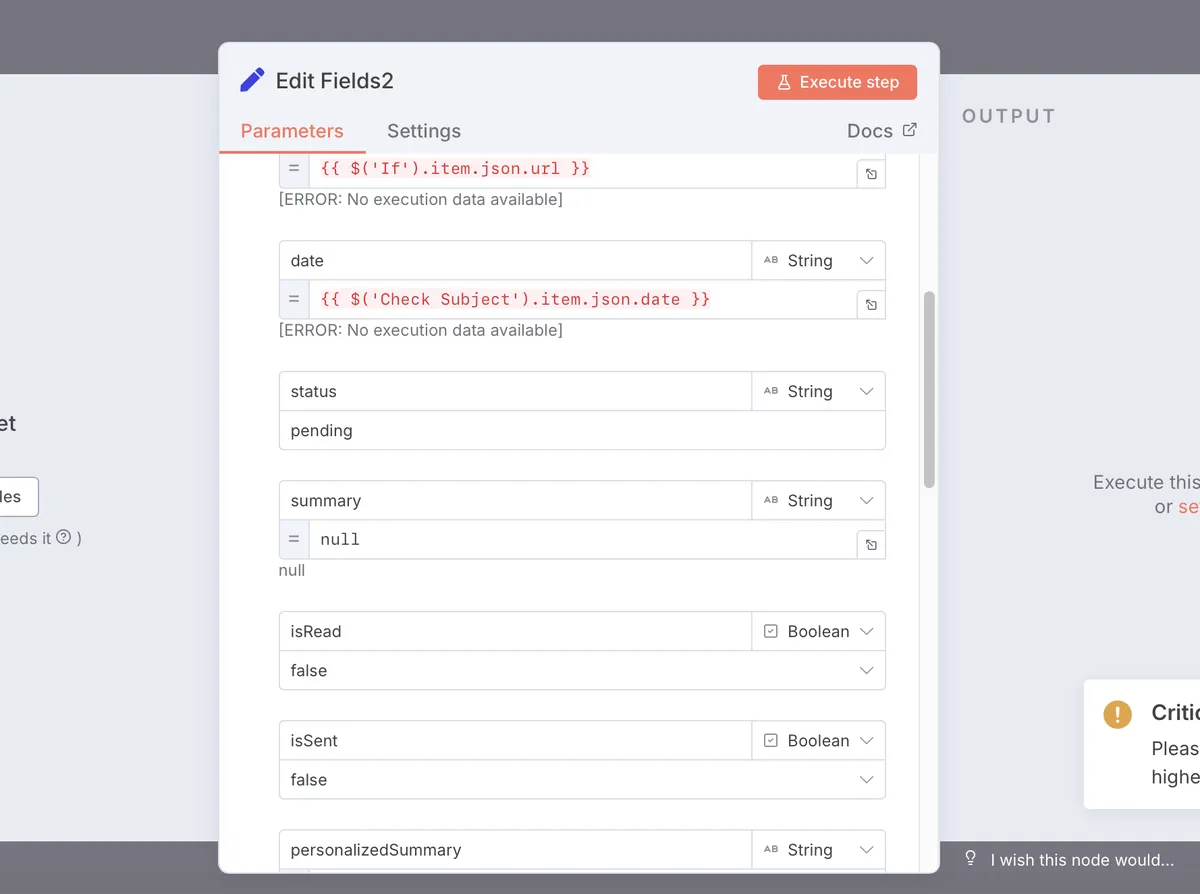The image size is (1200, 894).
Task: Click the pencil icon beside Edit Fields2
Action: pos(253,81)
